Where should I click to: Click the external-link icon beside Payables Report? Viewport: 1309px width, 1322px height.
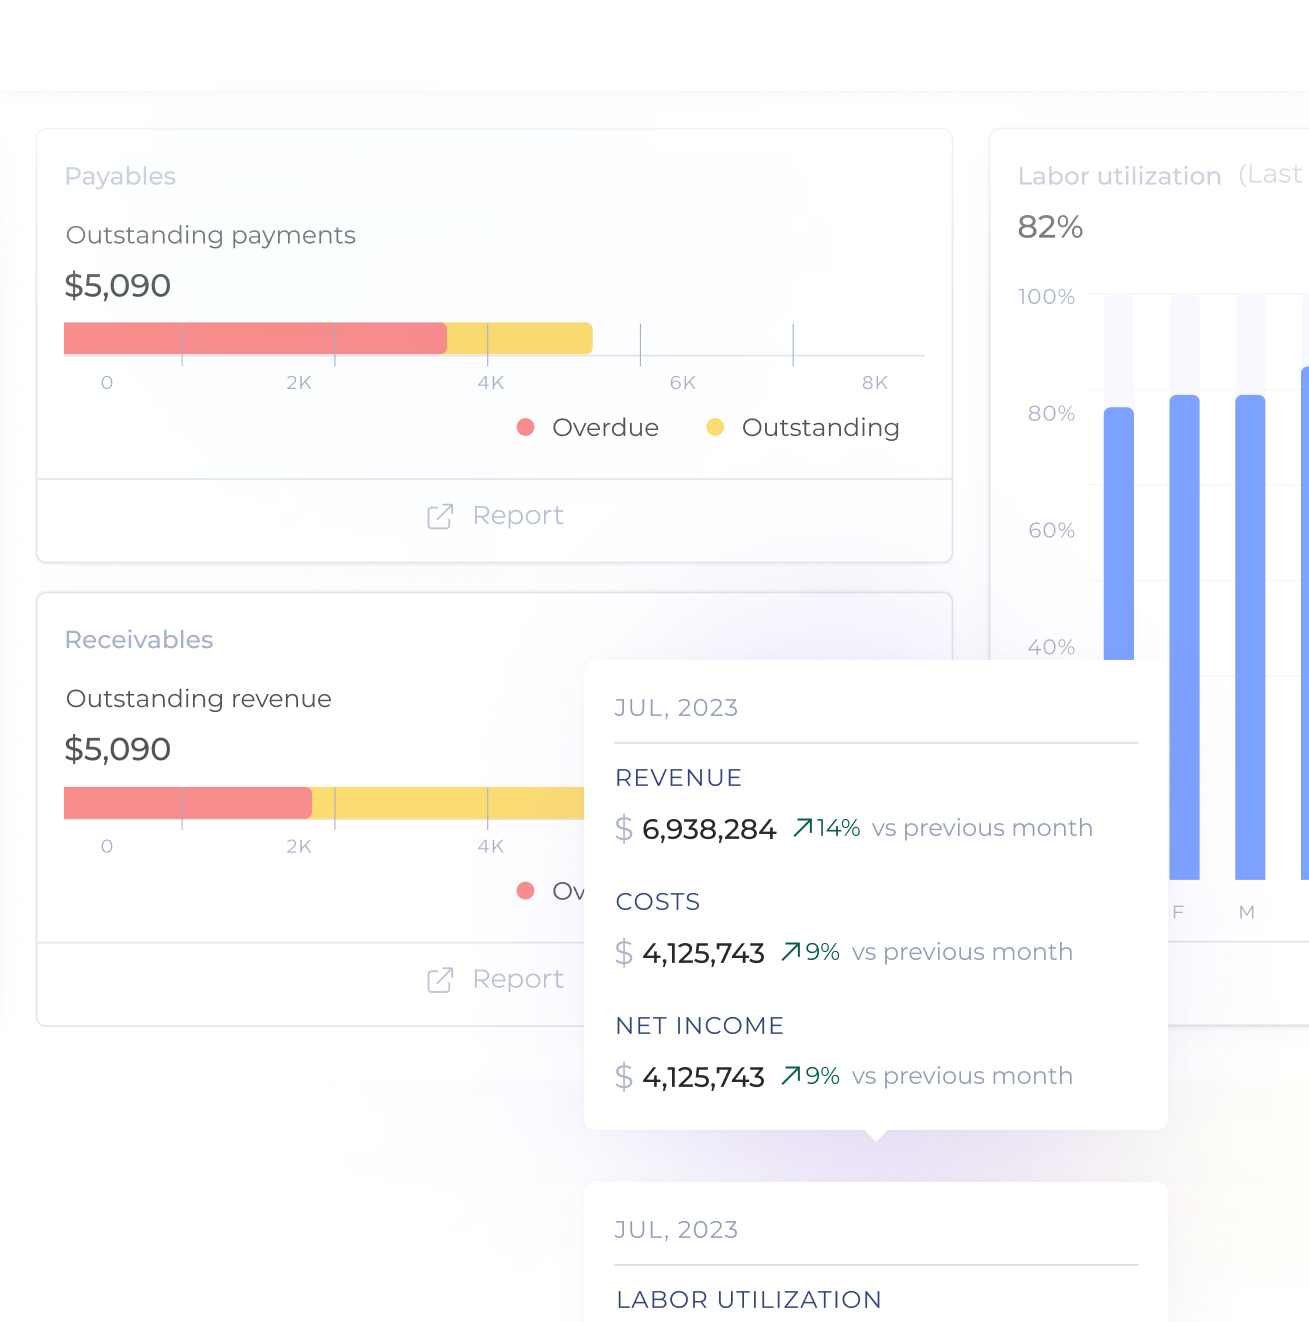[440, 516]
